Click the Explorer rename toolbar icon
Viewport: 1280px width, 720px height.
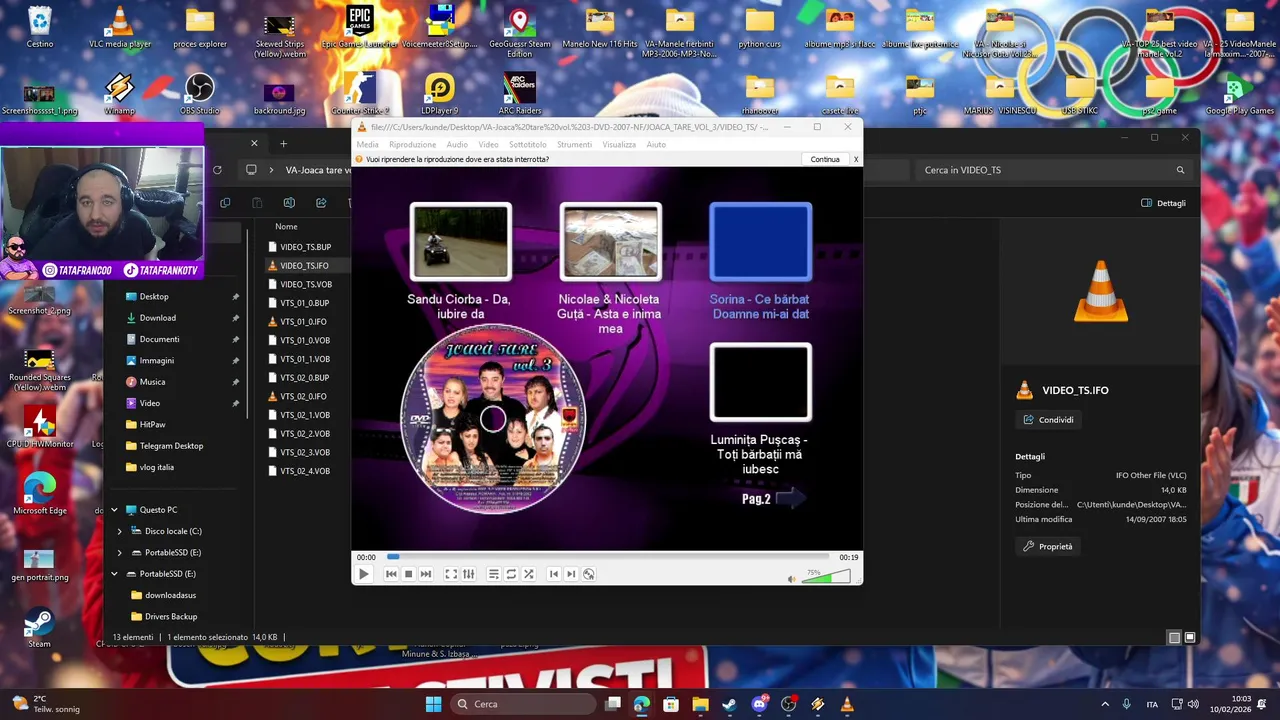(x=289, y=203)
